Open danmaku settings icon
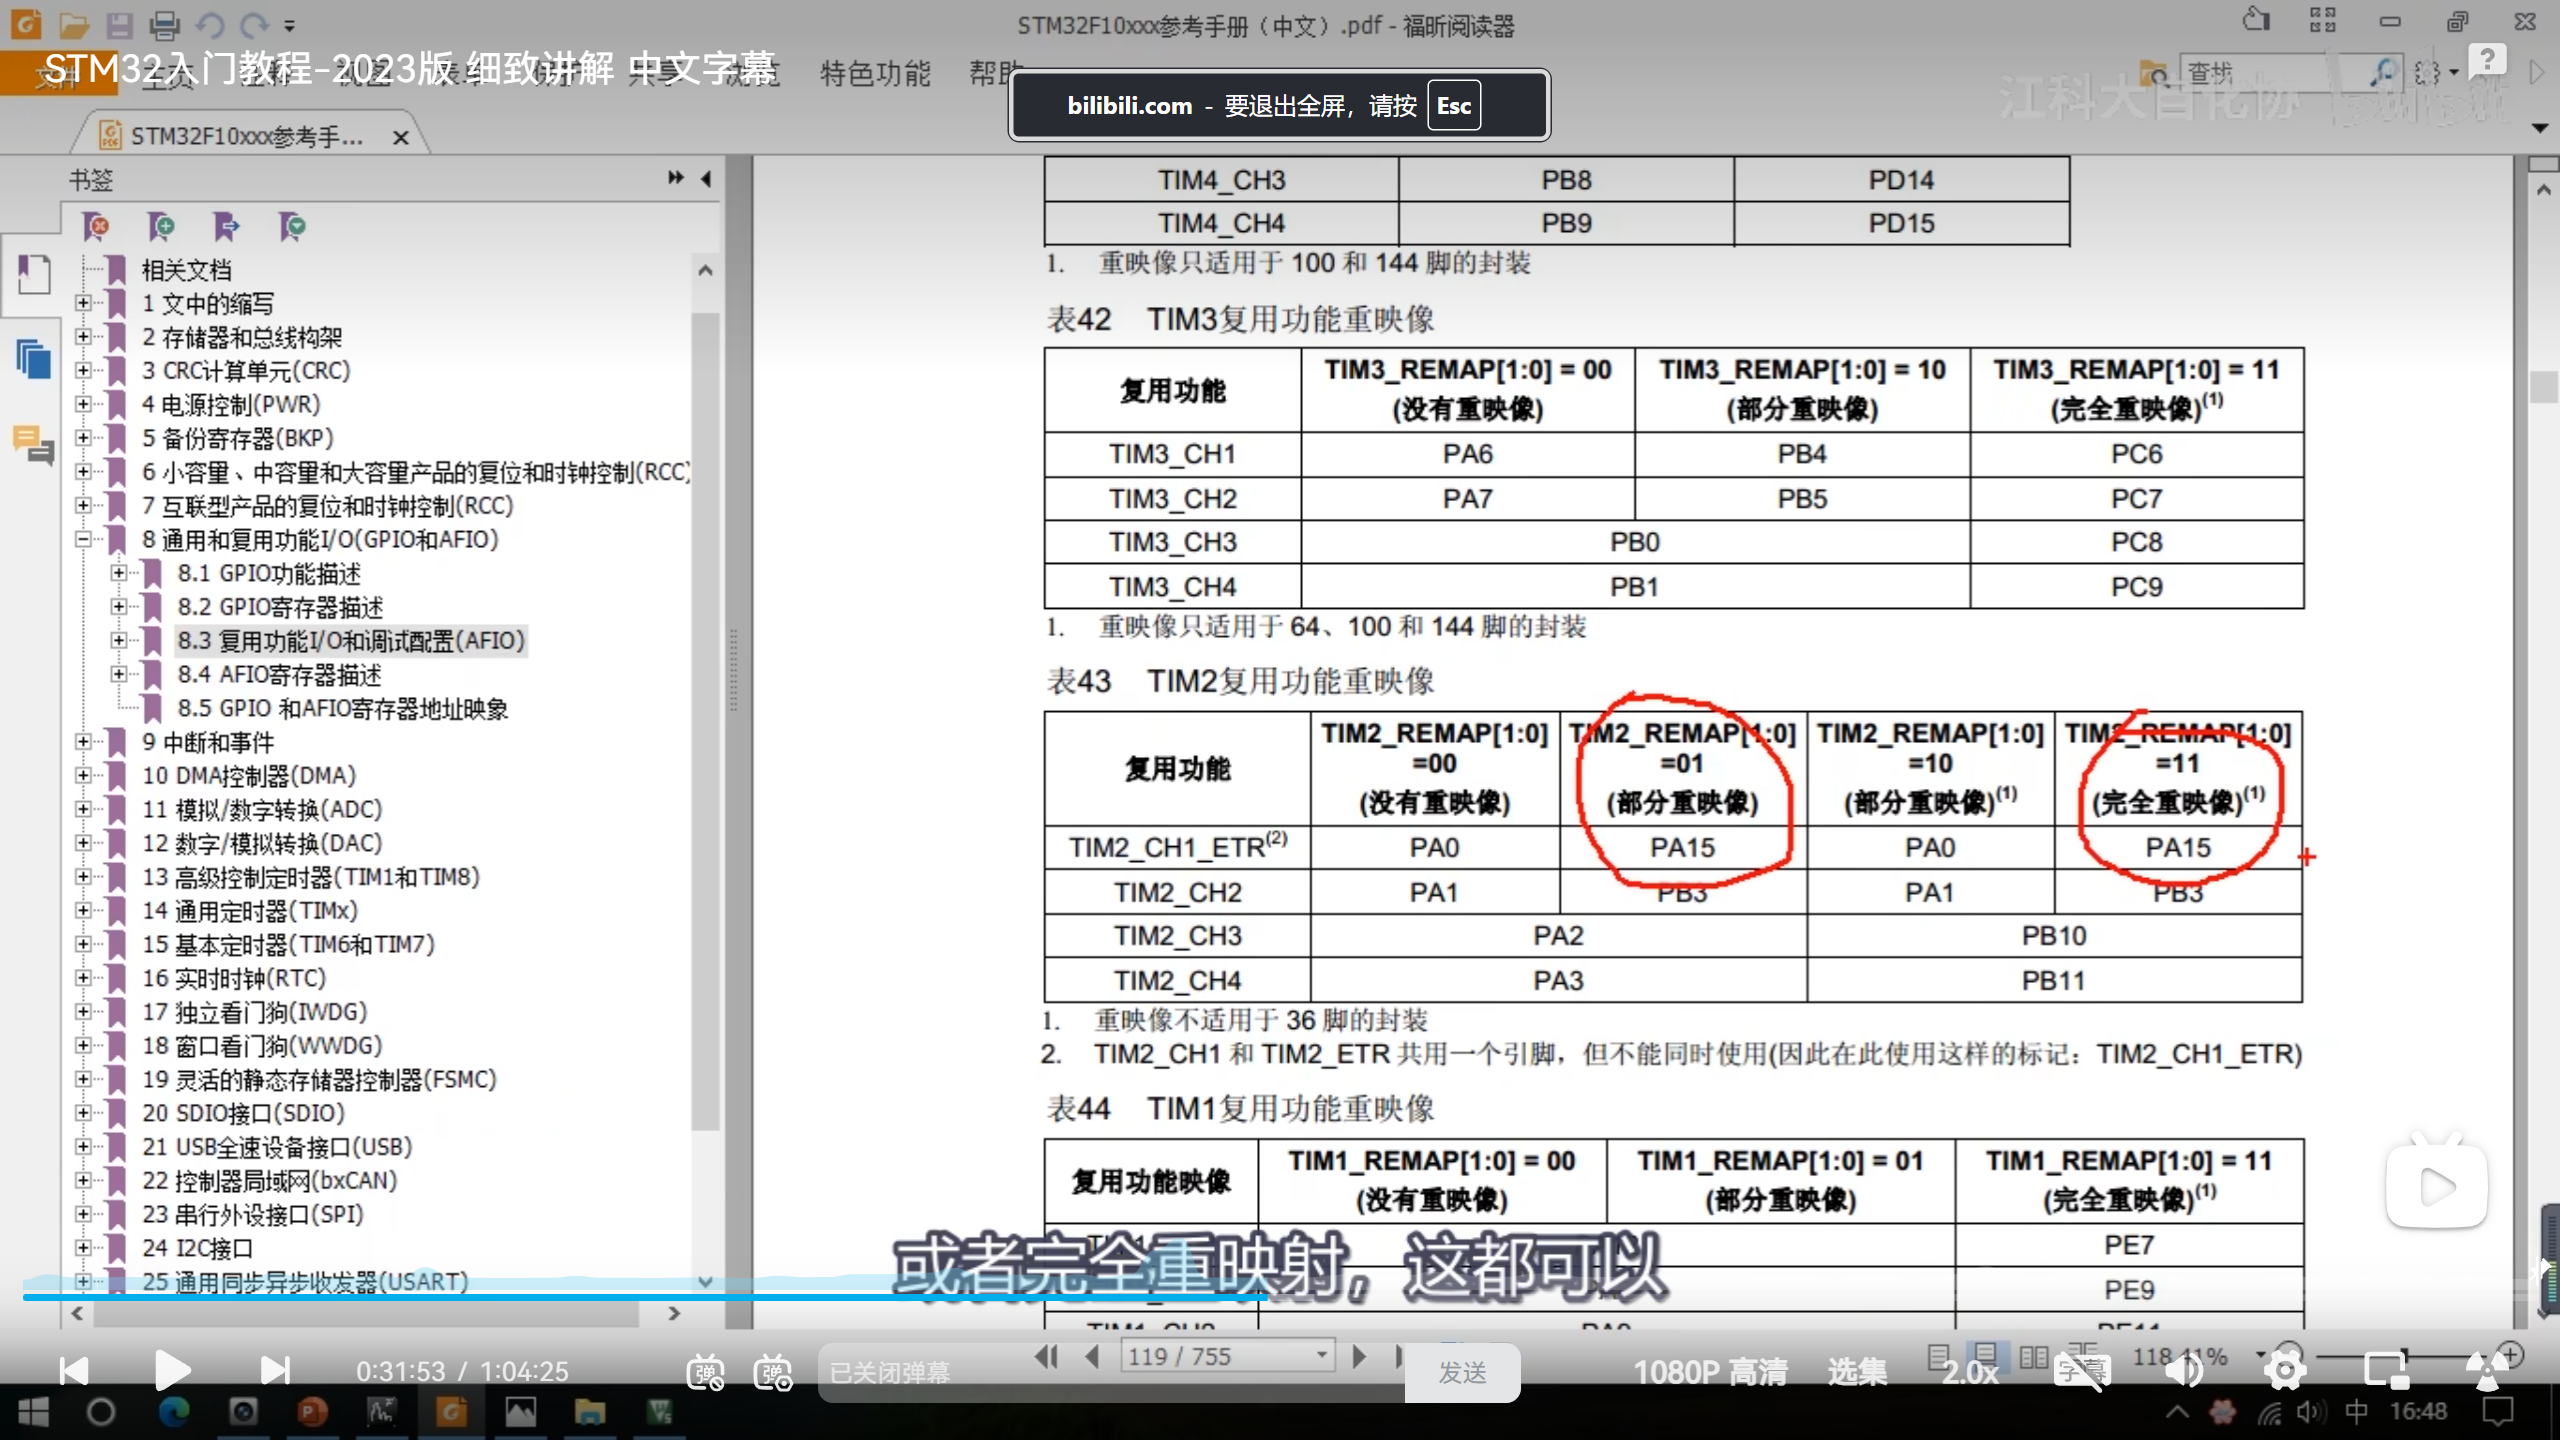Screen dimensions: 2560x1440 coord(773,1372)
